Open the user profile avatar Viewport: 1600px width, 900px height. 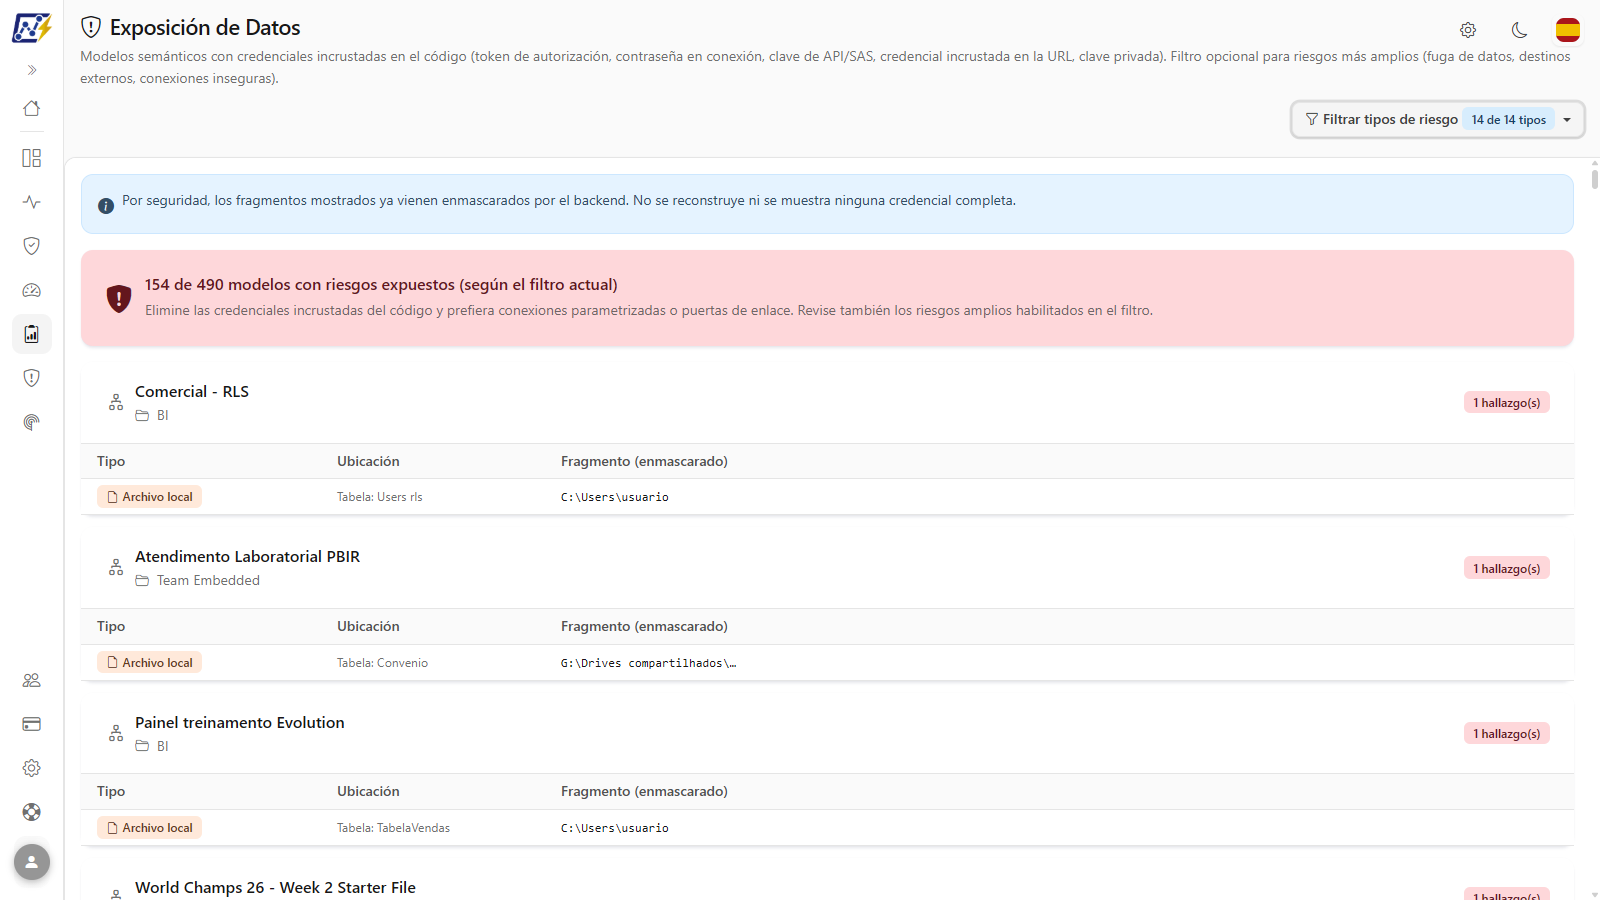pos(32,862)
